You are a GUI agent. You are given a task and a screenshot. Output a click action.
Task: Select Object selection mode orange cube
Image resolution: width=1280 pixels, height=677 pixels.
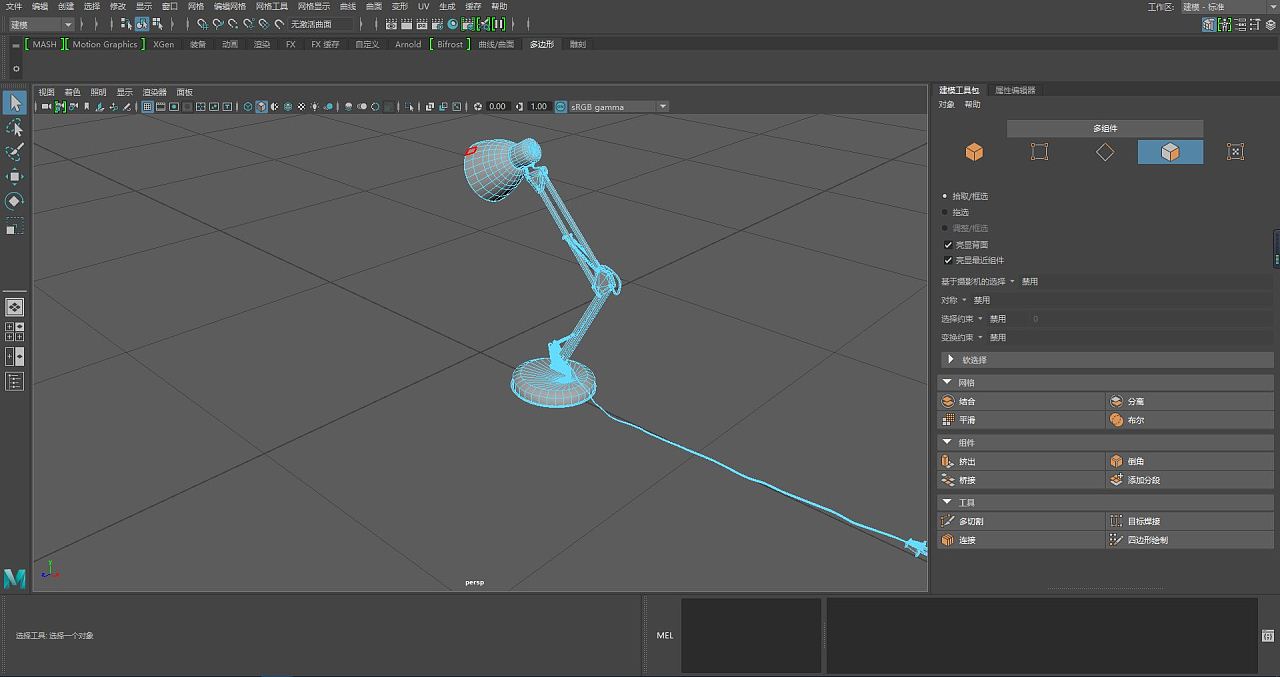pyautogui.click(x=974, y=152)
